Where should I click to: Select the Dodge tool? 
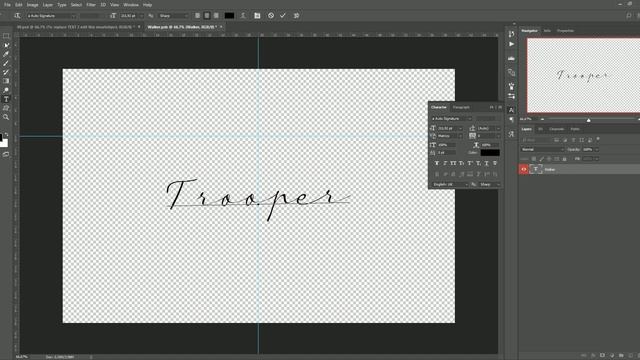coord(6,90)
